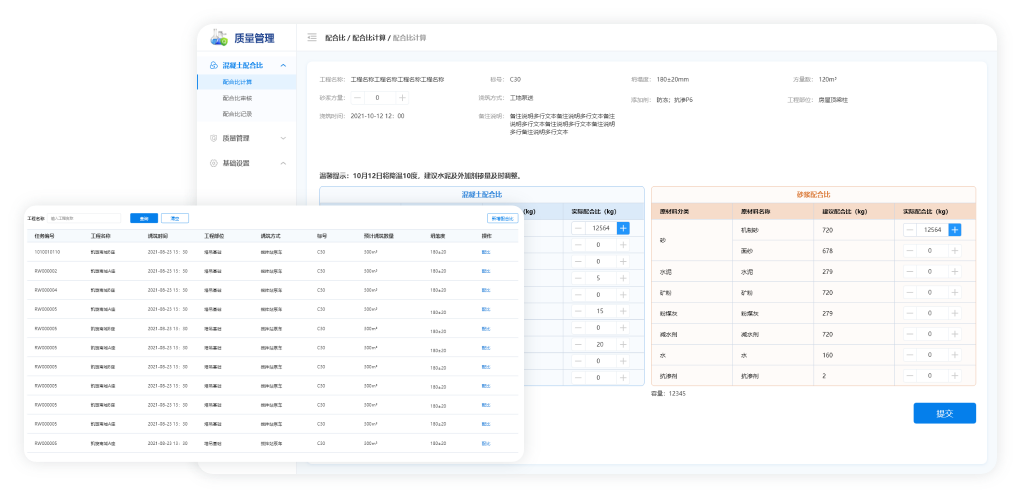Increase the 砂浆方量 stepper value
The image size is (1021, 498).
(402, 98)
